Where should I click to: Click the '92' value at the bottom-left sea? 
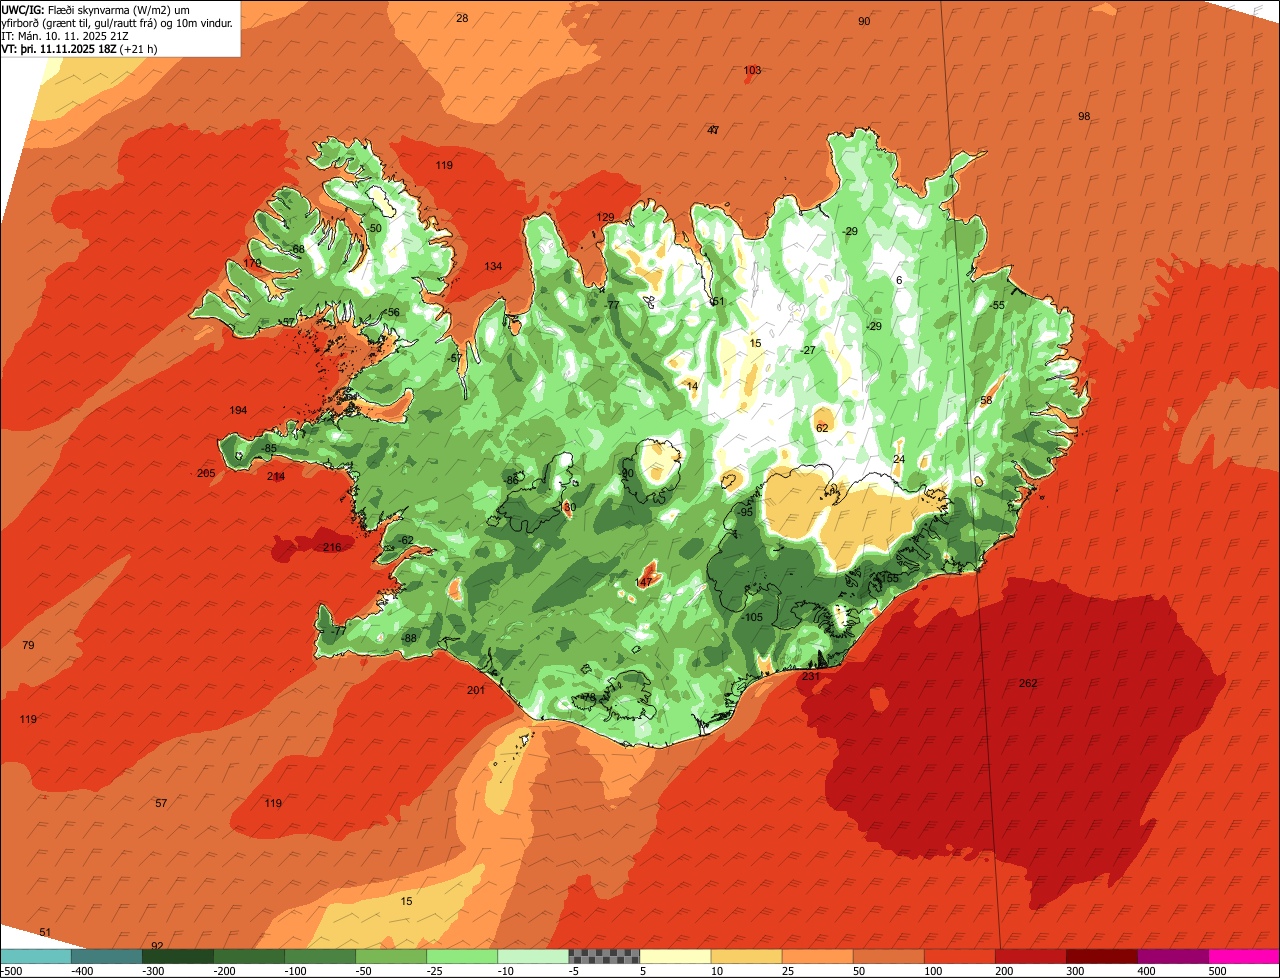pos(157,946)
